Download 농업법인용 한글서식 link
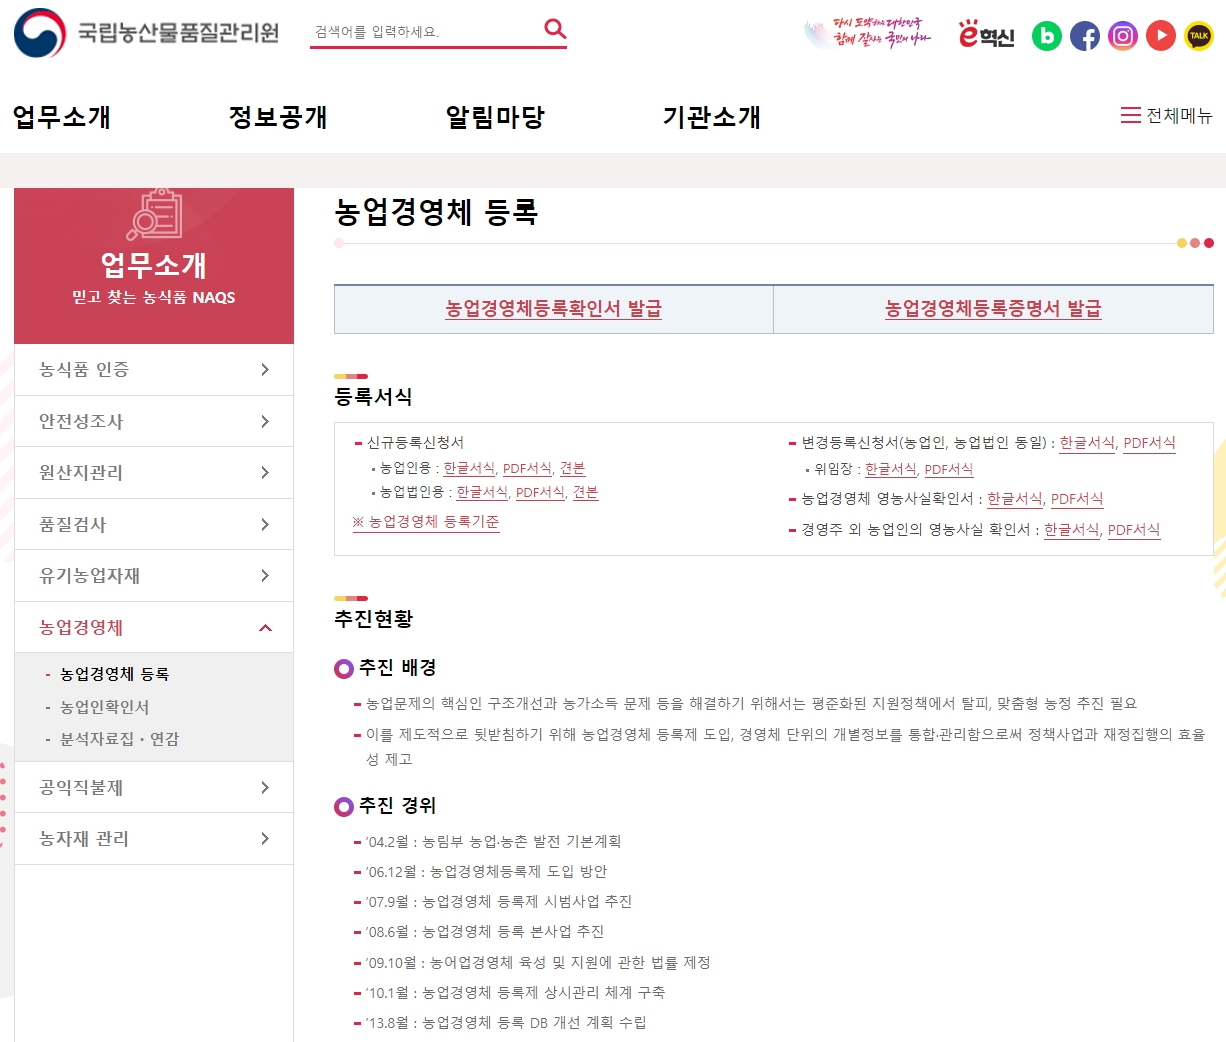This screenshot has width=1226, height=1042. (x=482, y=492)
